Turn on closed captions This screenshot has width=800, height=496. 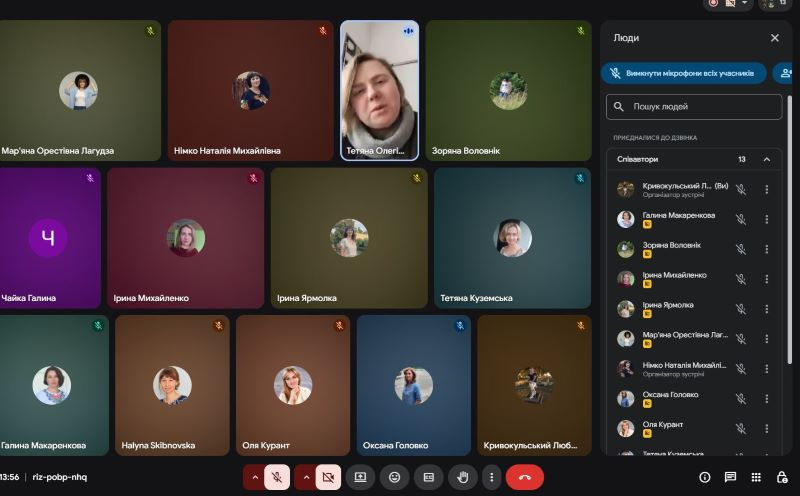(x=428, y=477)
